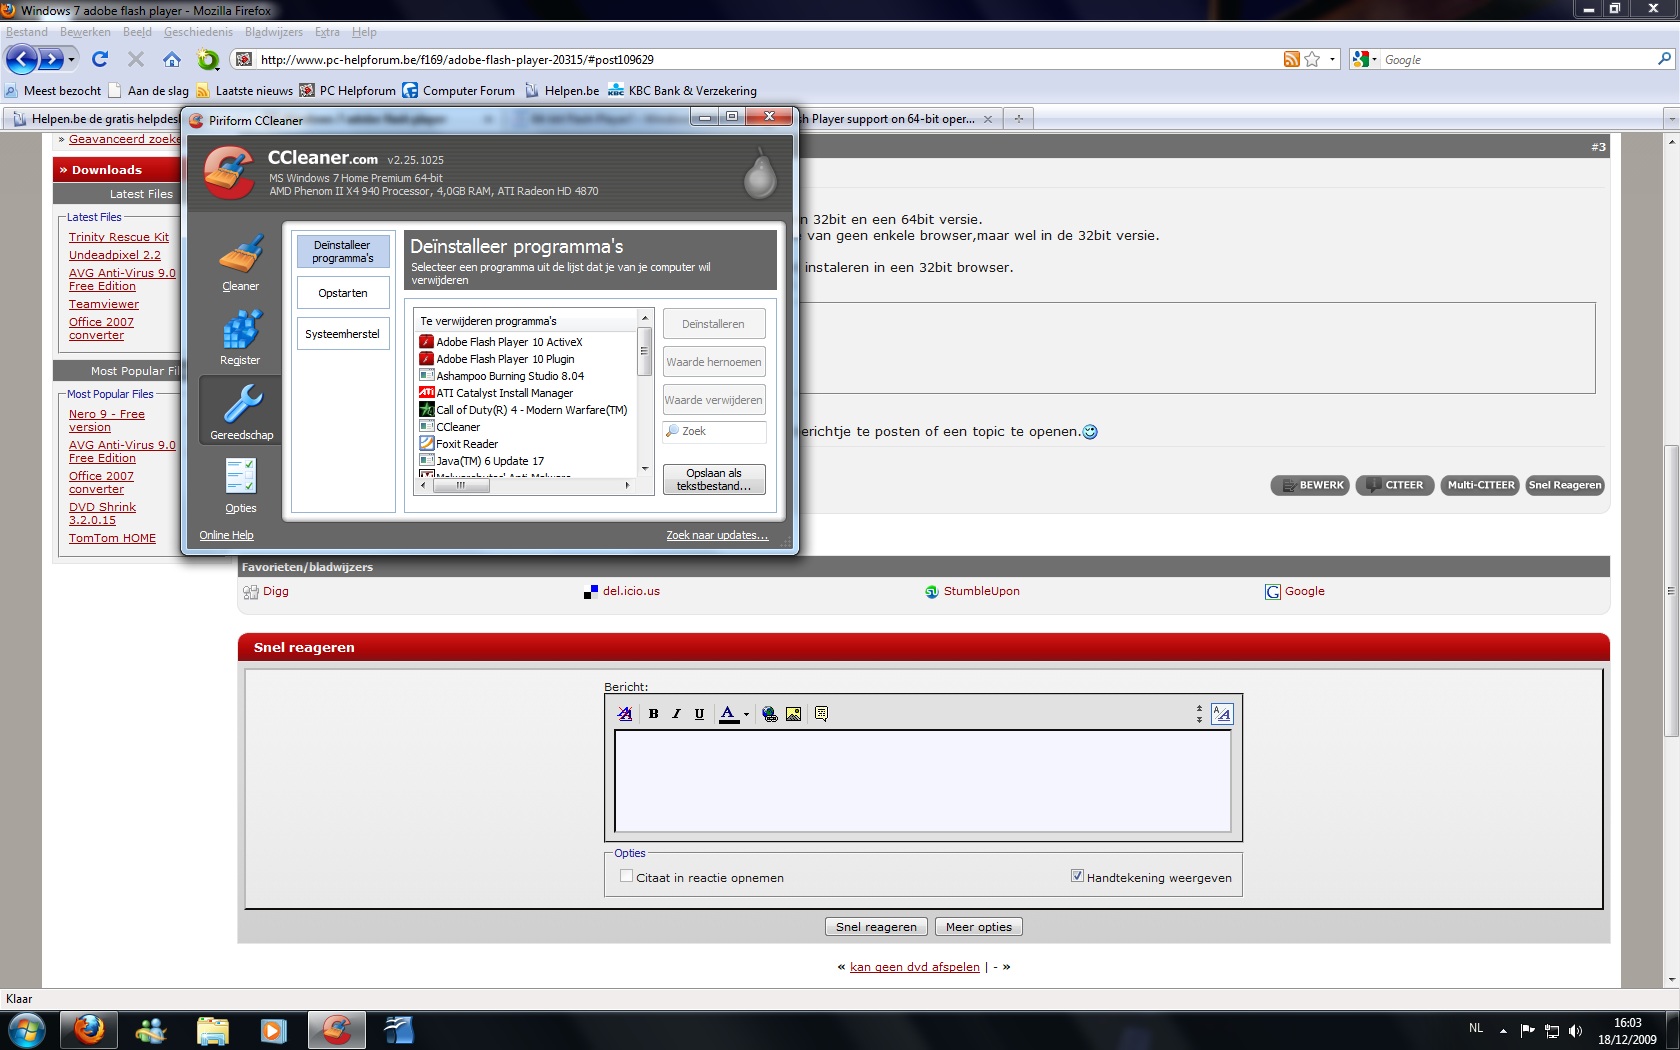Viewport: 1680px width, 1050px height.
Task: Click the remove formatting icon in reply editor
Action: (x=625, y=714)
